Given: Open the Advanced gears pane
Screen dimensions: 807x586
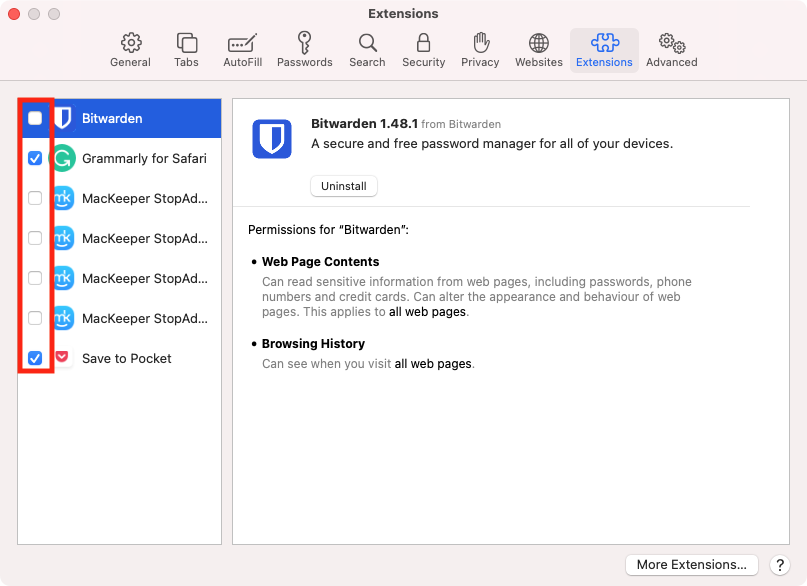Looking at the screenshot, I should 672,50.
